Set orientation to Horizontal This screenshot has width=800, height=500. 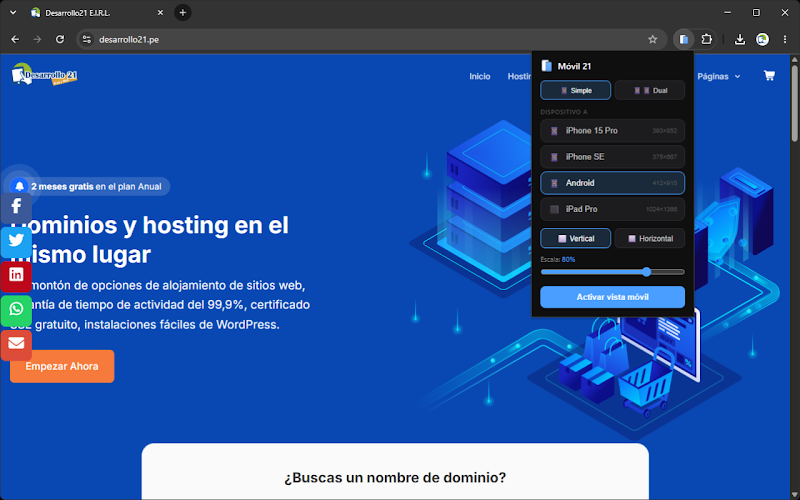point(650,238)
